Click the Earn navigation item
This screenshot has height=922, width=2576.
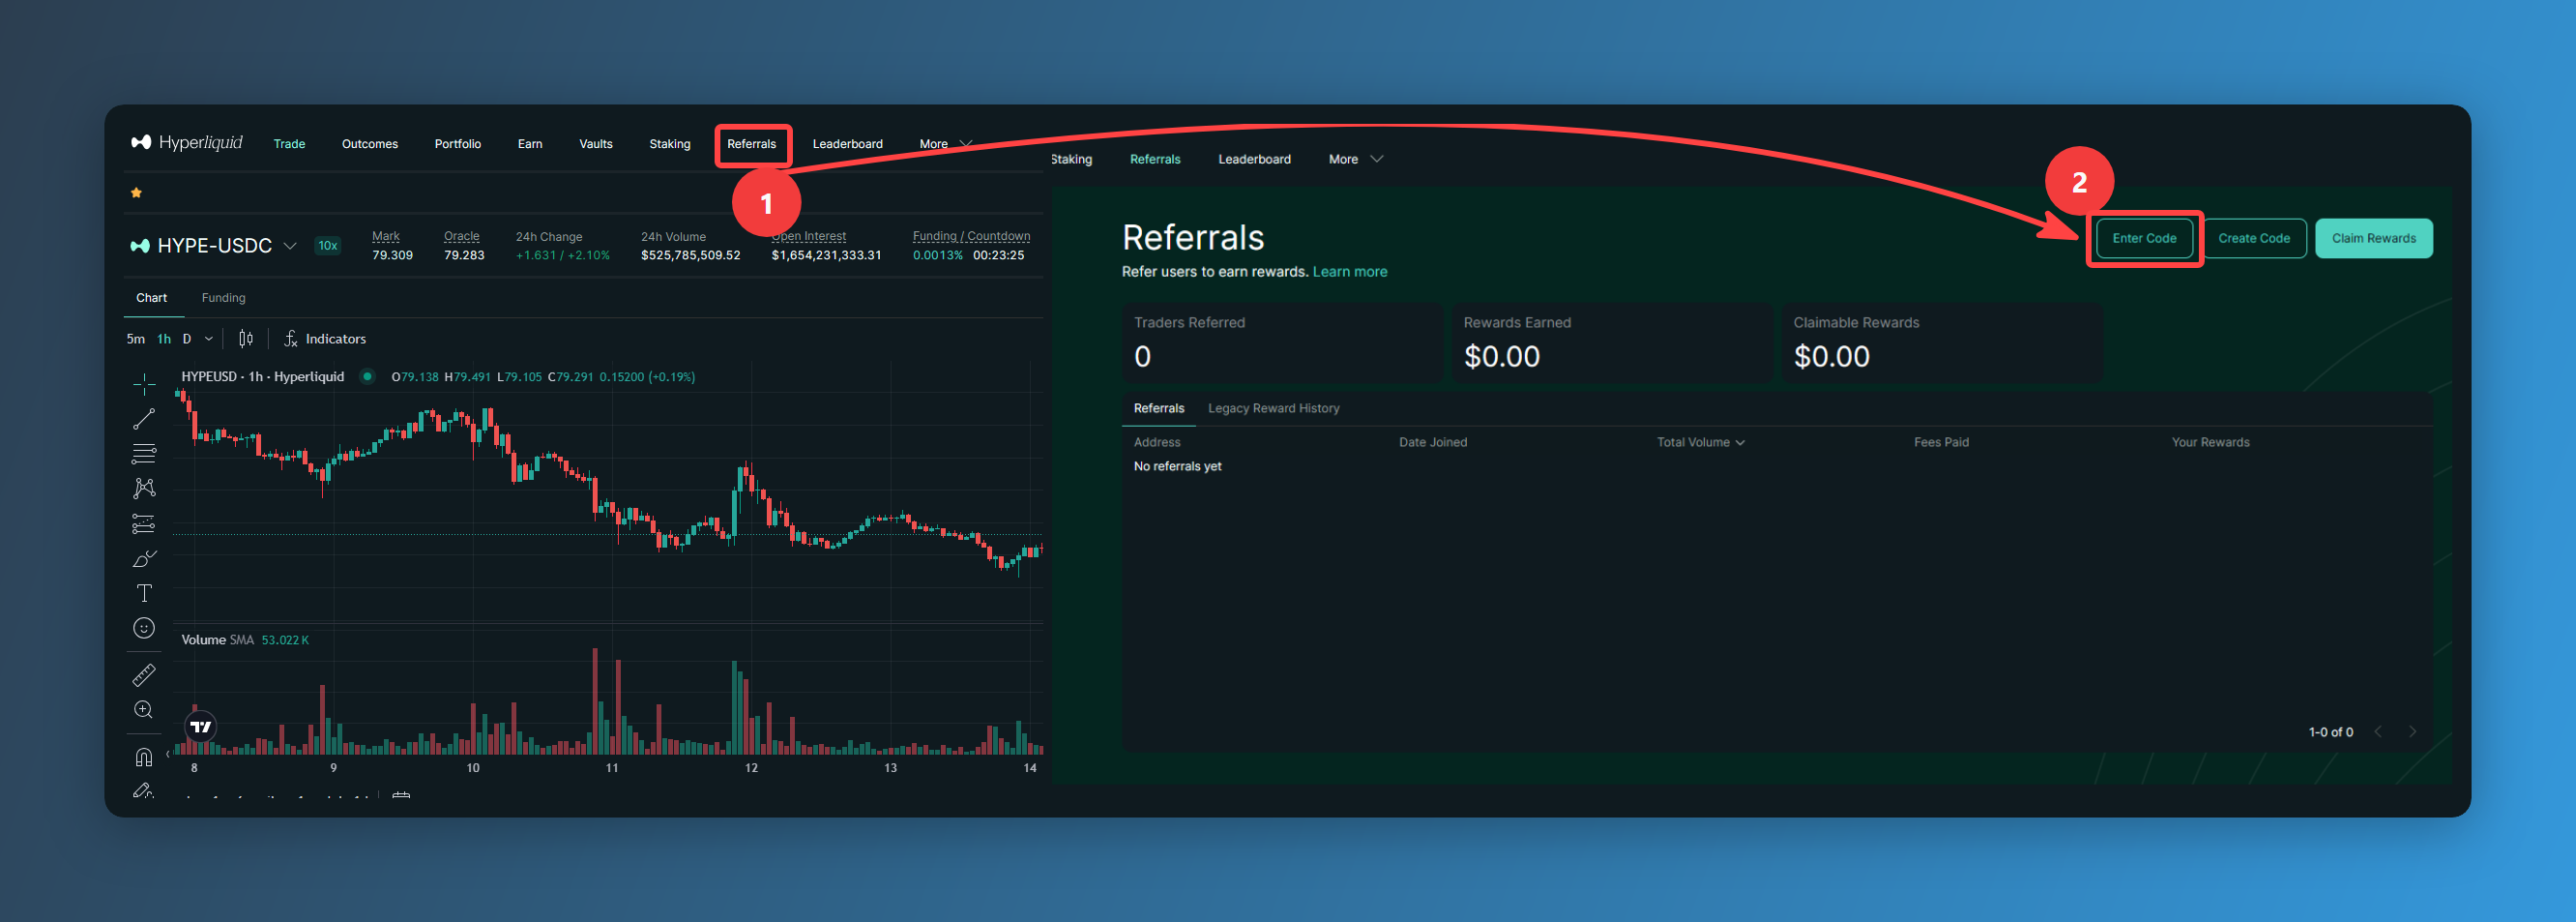click(x=530, y=144)
